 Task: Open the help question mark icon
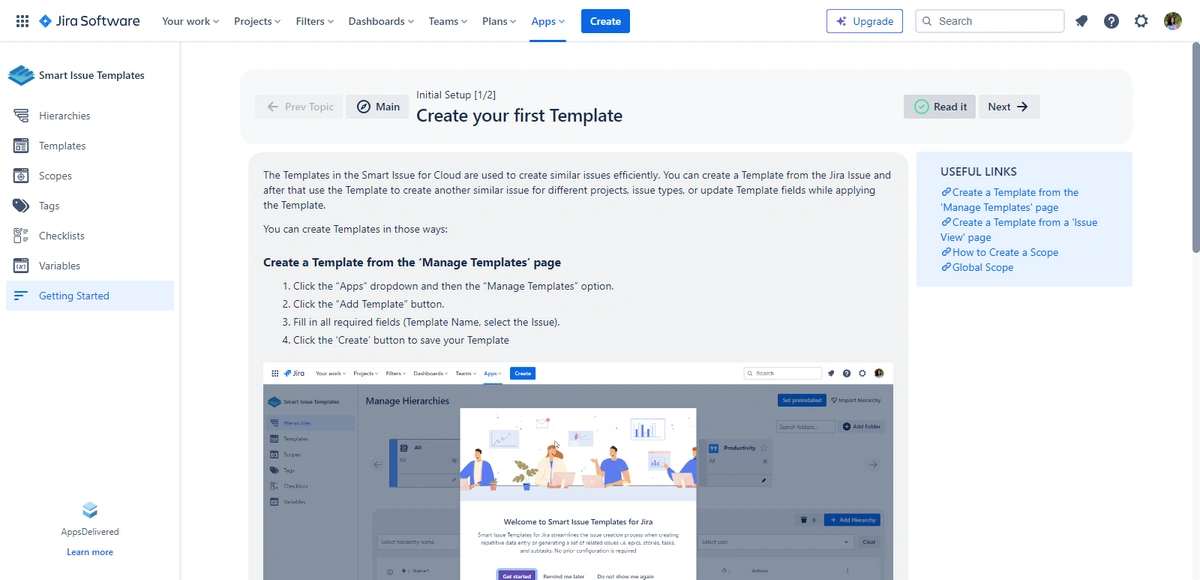click(1111, 21)
